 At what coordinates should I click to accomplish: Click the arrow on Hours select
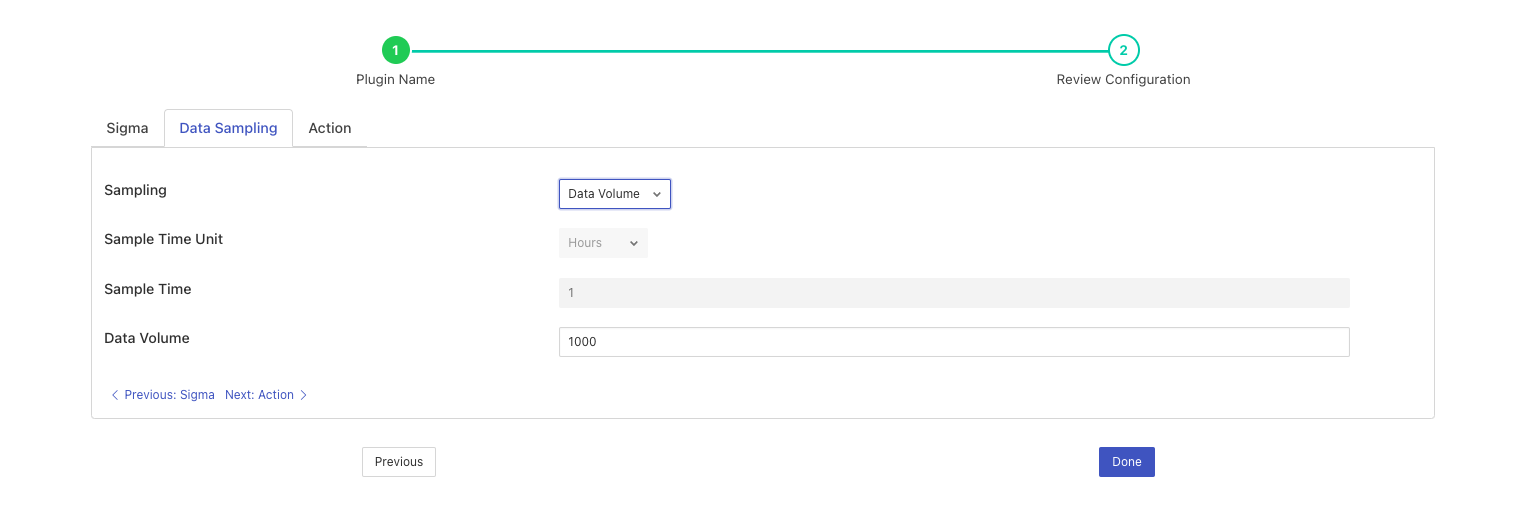(x=634, y=243)
